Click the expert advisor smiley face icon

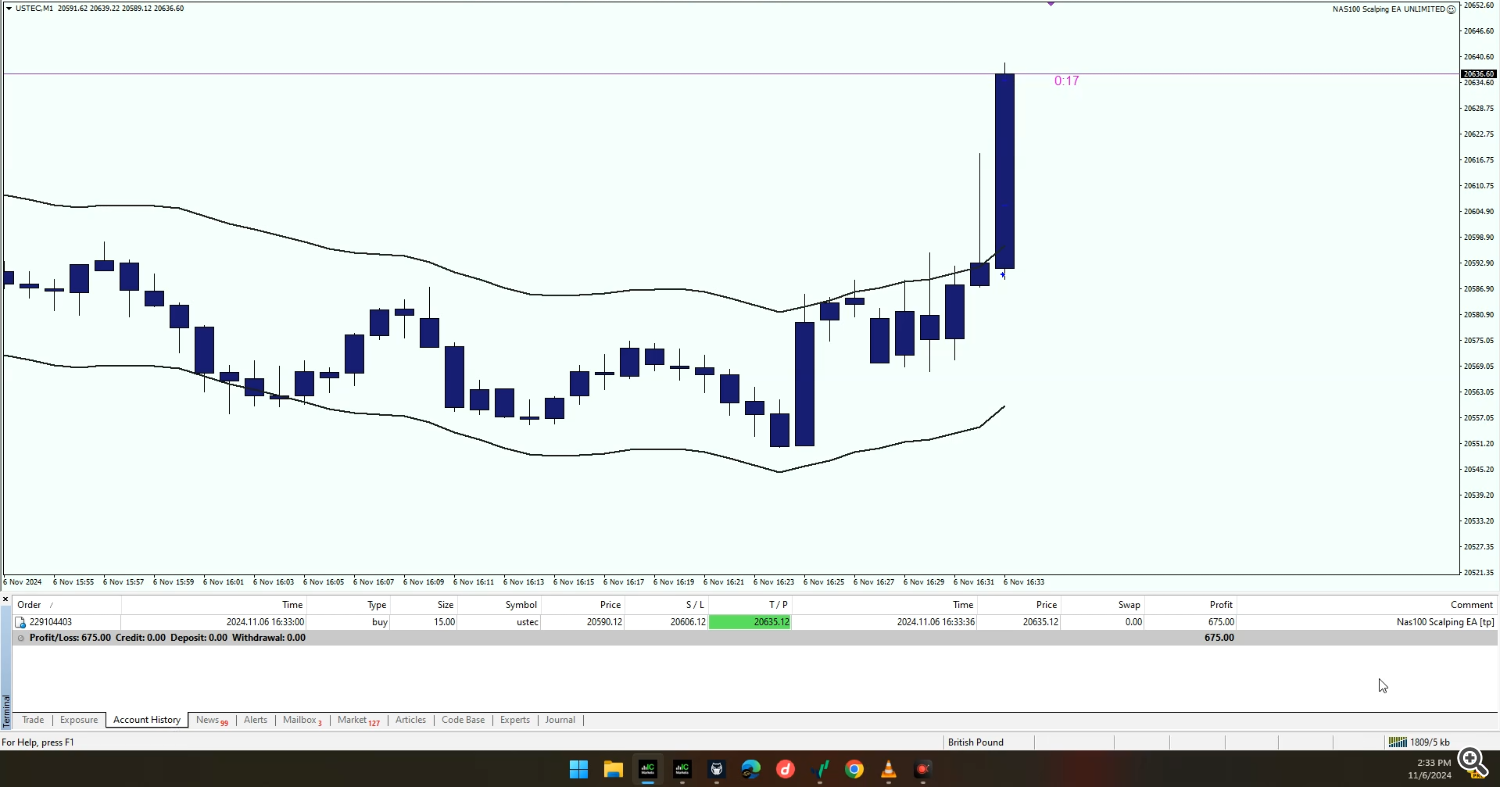1452,9
